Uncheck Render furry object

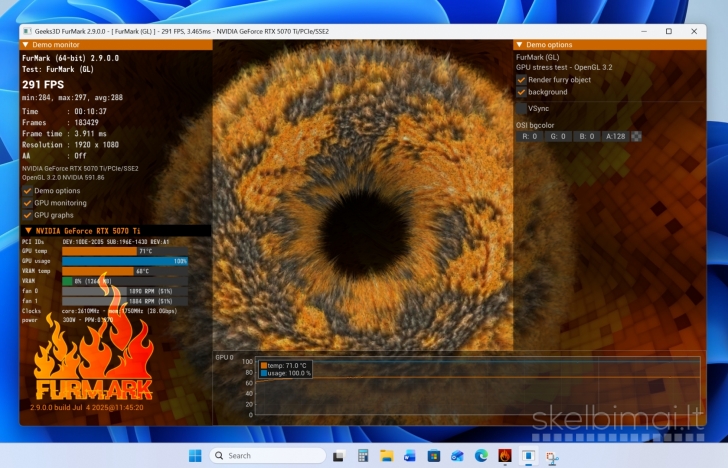tap(521, 79)
